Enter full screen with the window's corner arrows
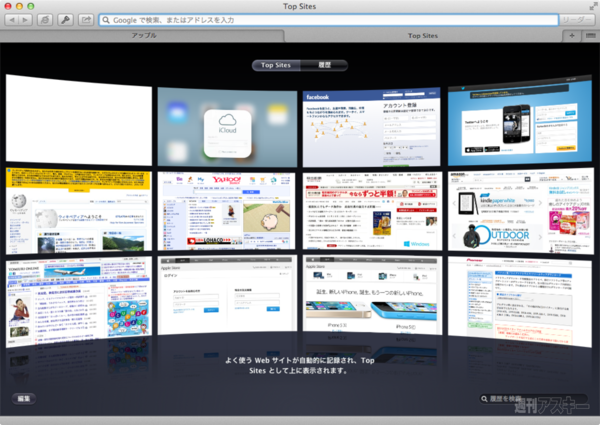 pos(593,6)
